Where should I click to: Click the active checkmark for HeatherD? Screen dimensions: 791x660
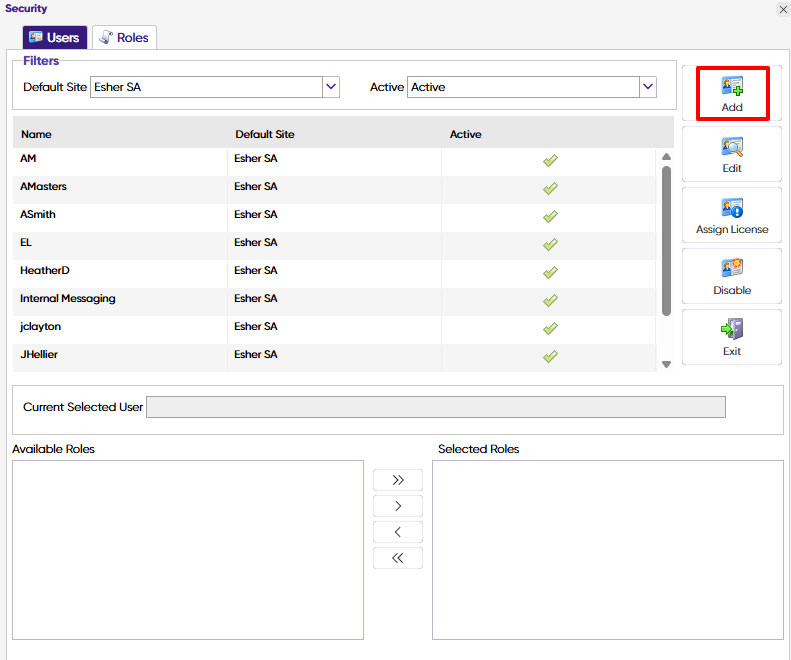[550, 272]
